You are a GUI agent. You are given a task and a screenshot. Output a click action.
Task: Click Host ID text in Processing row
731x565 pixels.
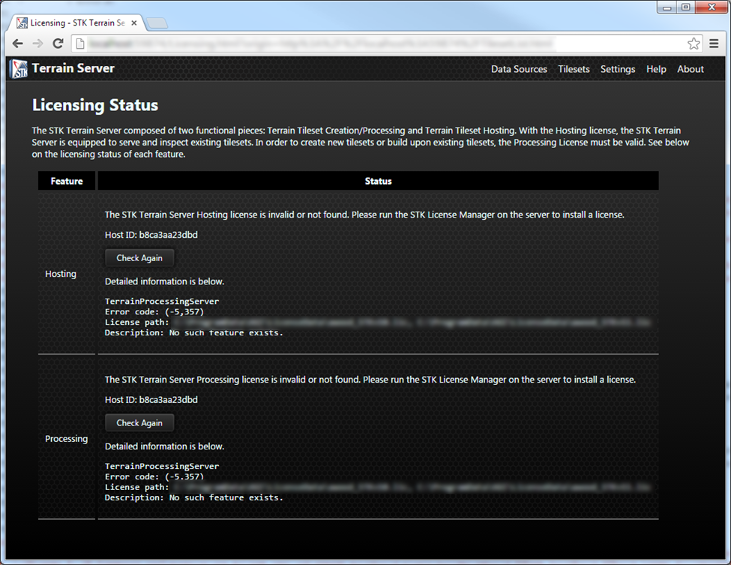151,400
